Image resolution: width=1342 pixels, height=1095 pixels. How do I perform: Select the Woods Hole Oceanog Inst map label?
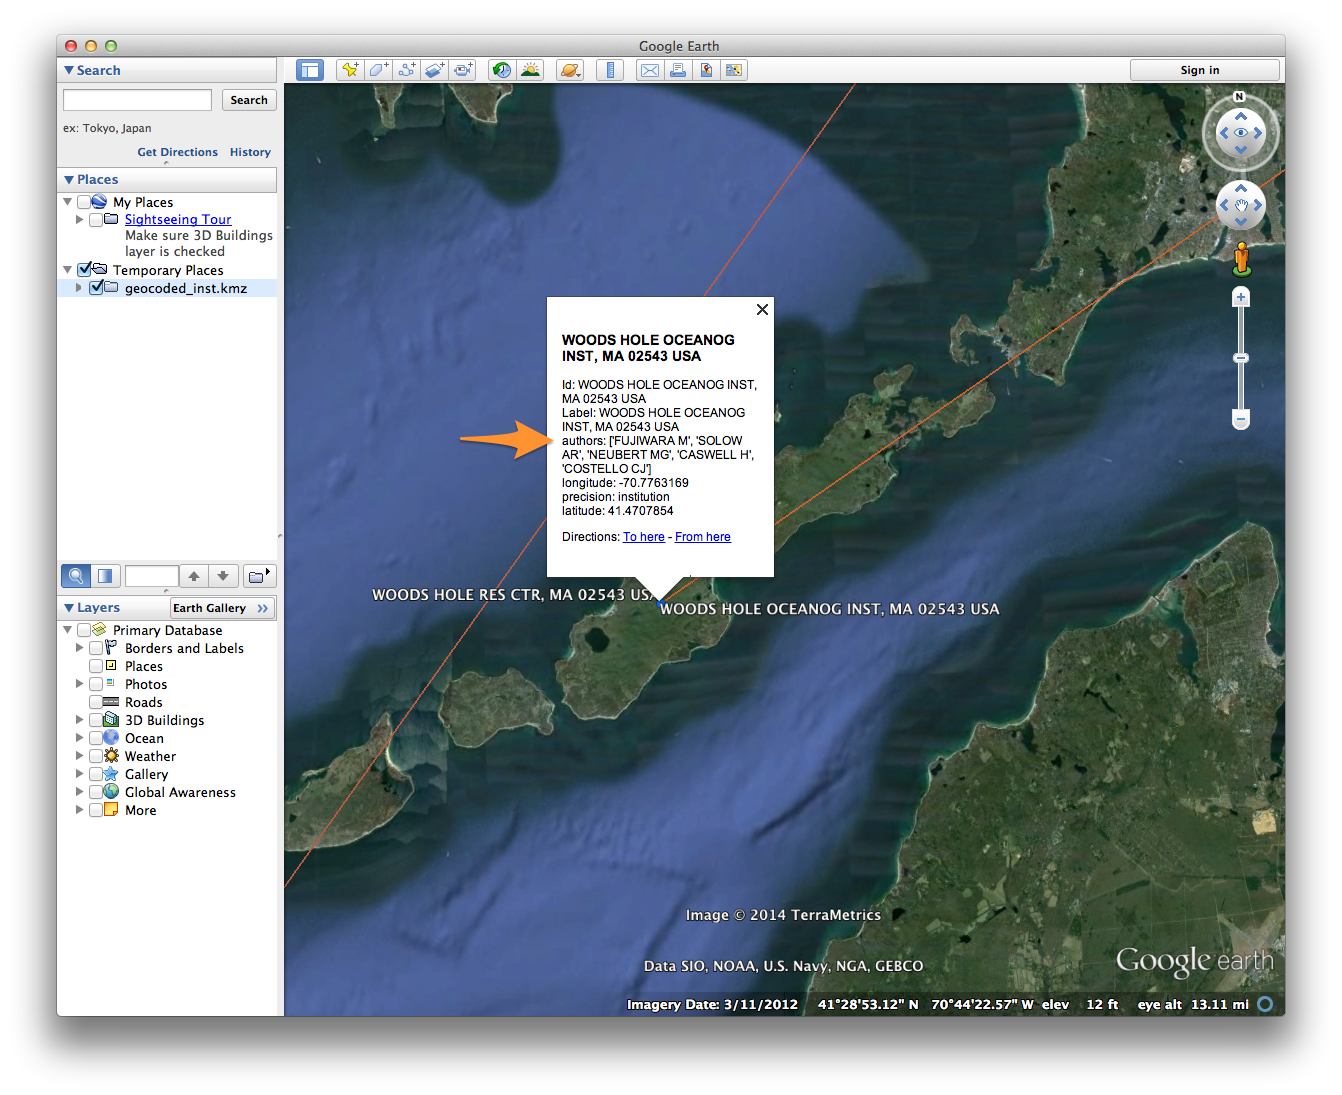[830, 609]
